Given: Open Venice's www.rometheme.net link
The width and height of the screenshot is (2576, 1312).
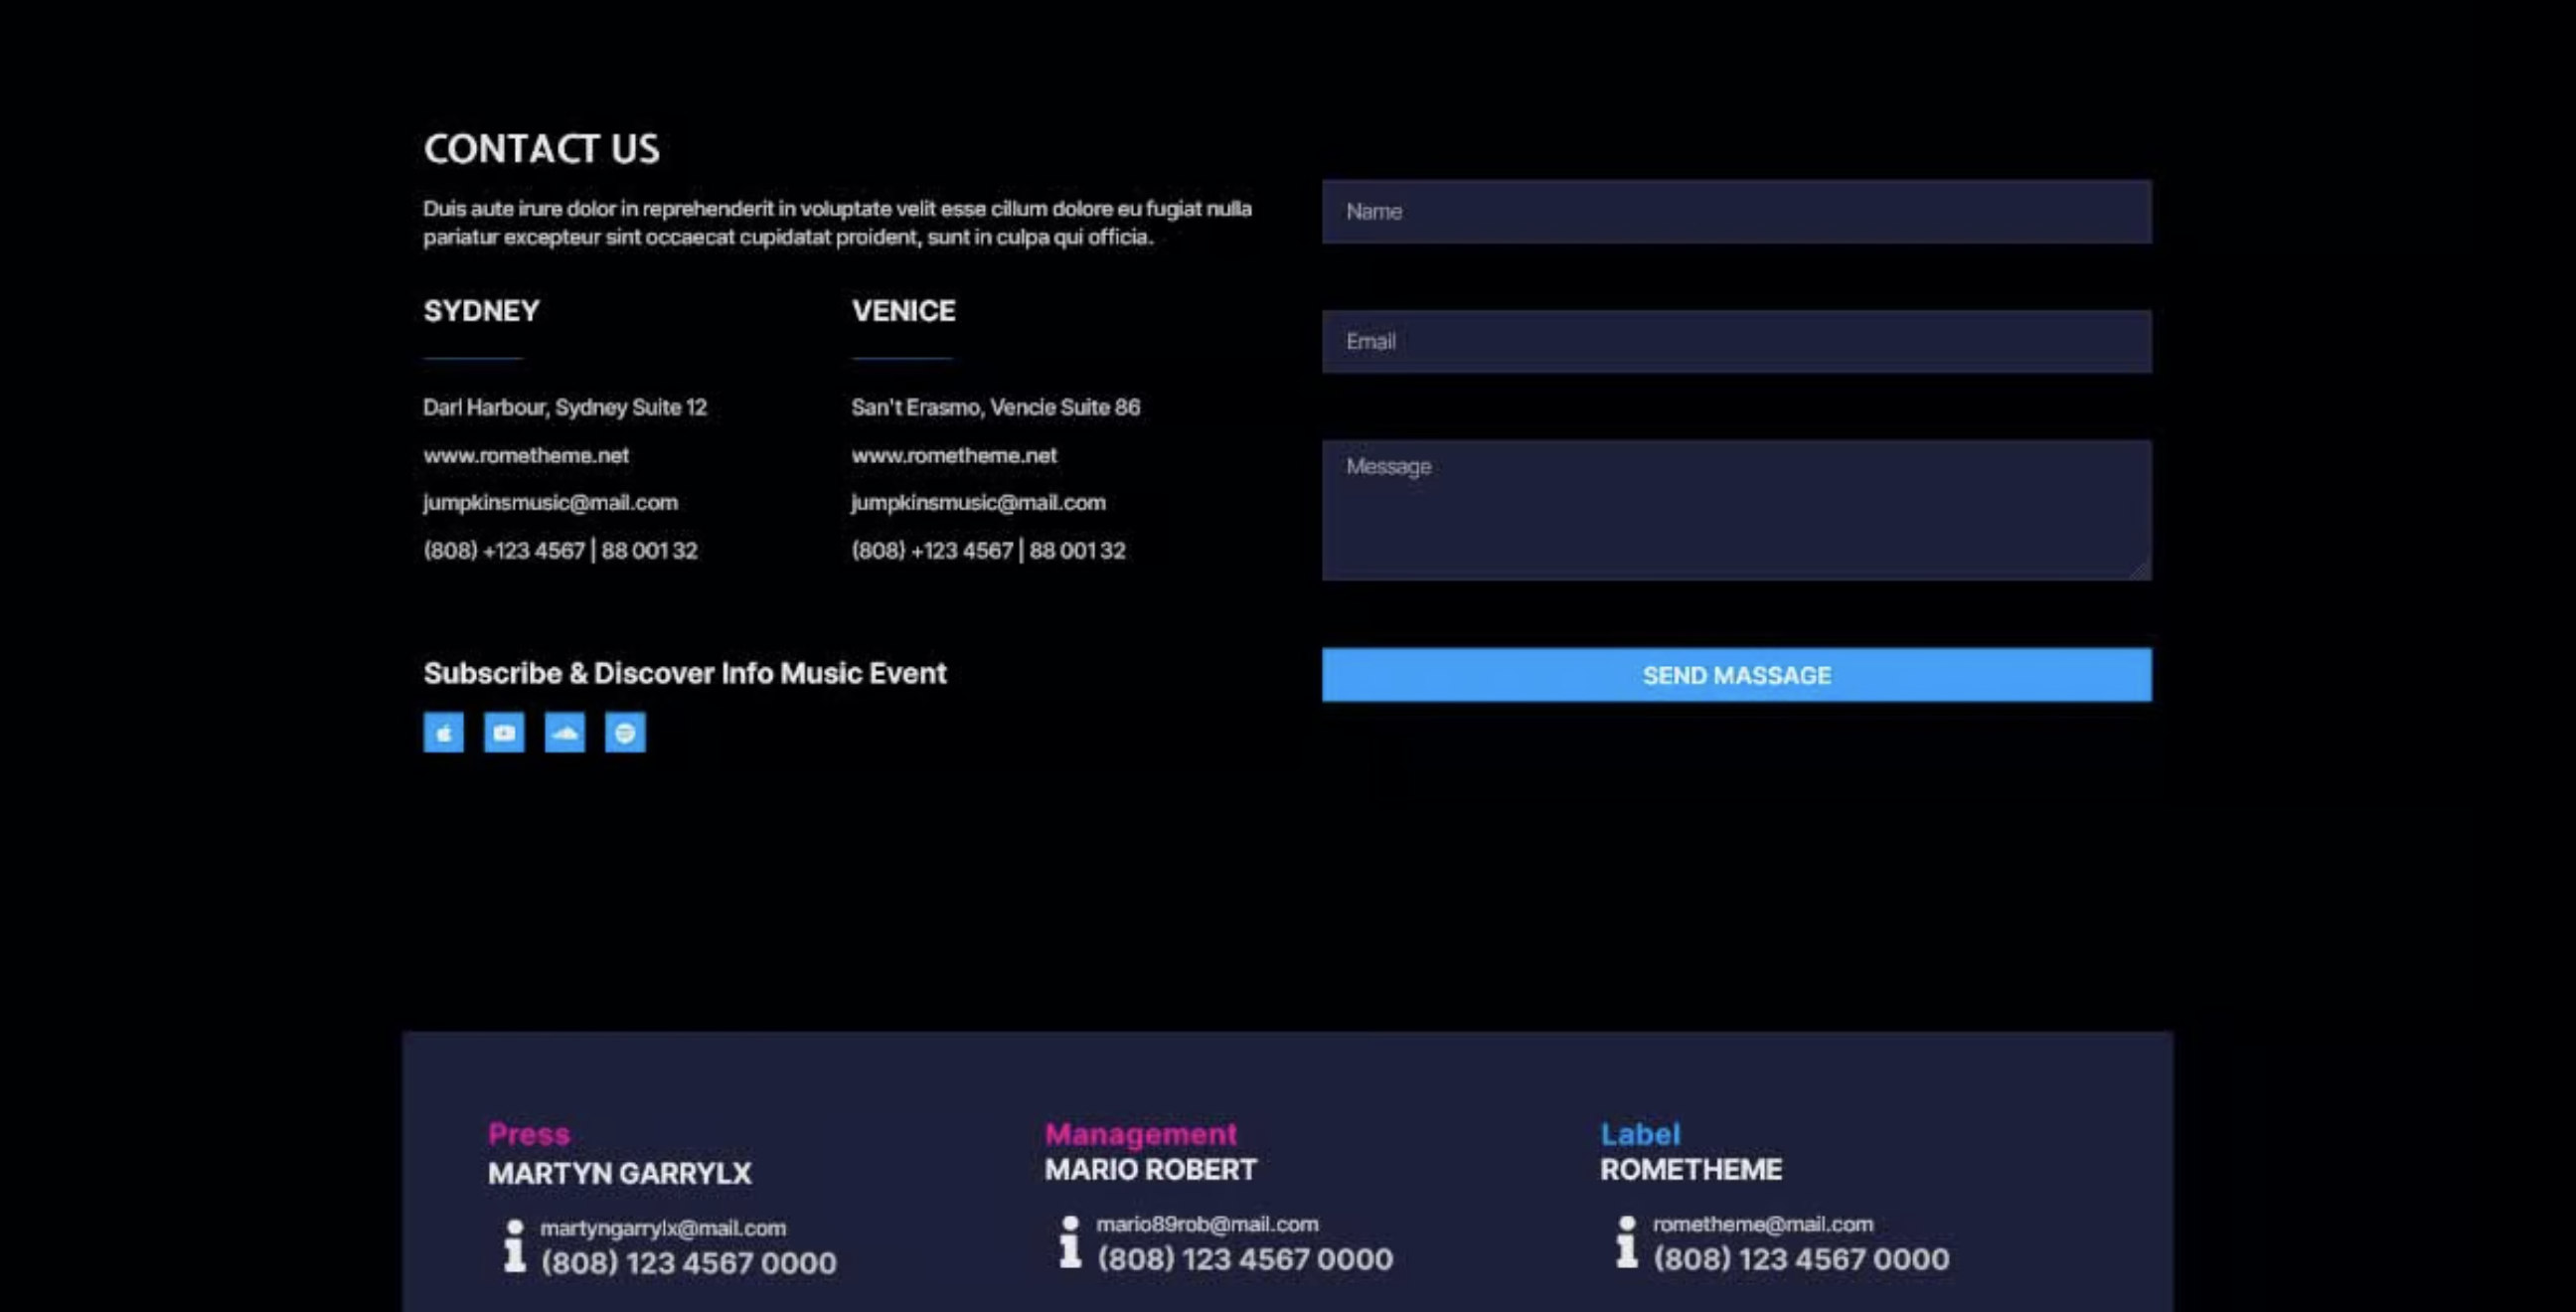Looking at the screenshot, I should (954, 456).
